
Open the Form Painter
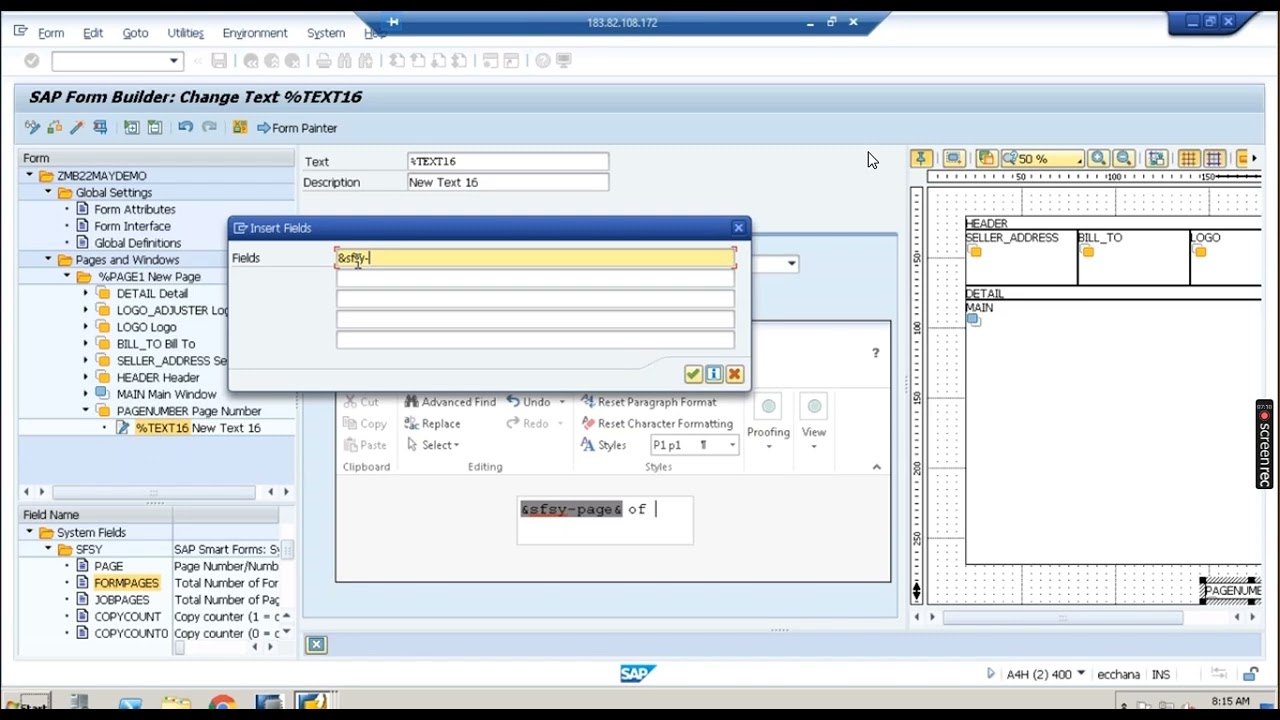pyautogui.click(x=297, y=128)
